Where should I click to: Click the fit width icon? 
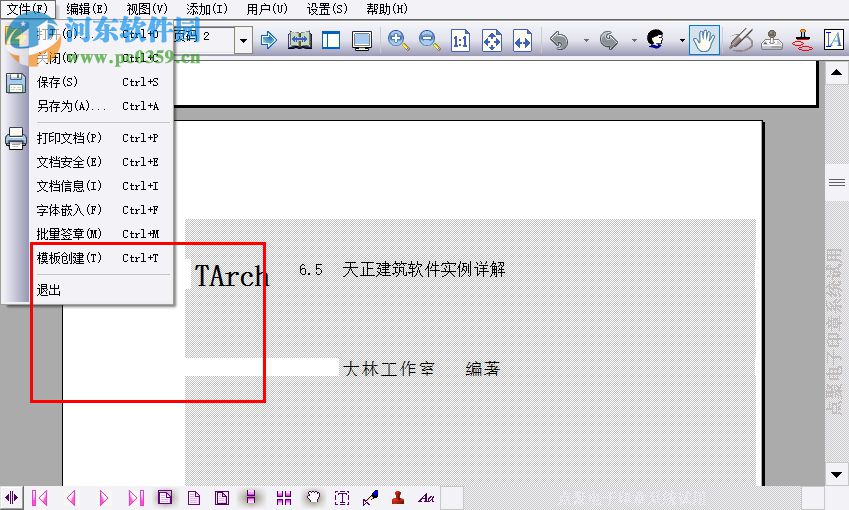[523, 41]
